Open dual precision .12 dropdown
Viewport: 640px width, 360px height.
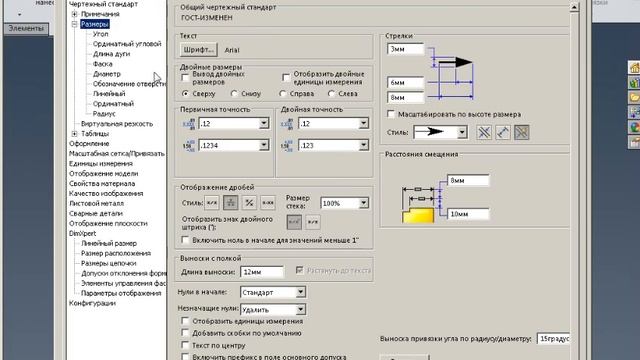[x=363, y=123]
